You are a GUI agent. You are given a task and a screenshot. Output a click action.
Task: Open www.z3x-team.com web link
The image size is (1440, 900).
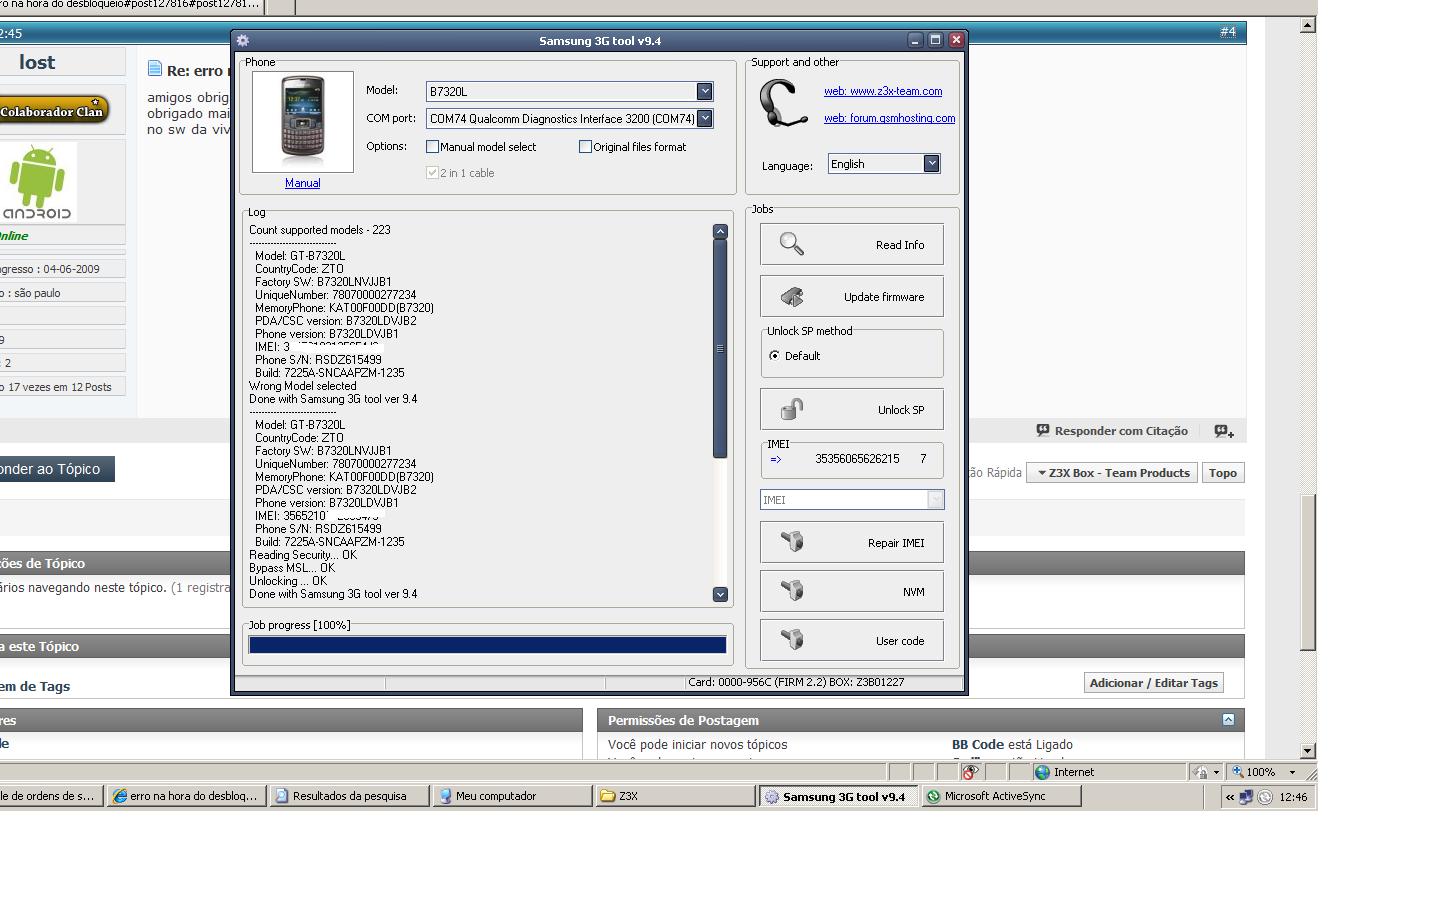tap(883, 91)
